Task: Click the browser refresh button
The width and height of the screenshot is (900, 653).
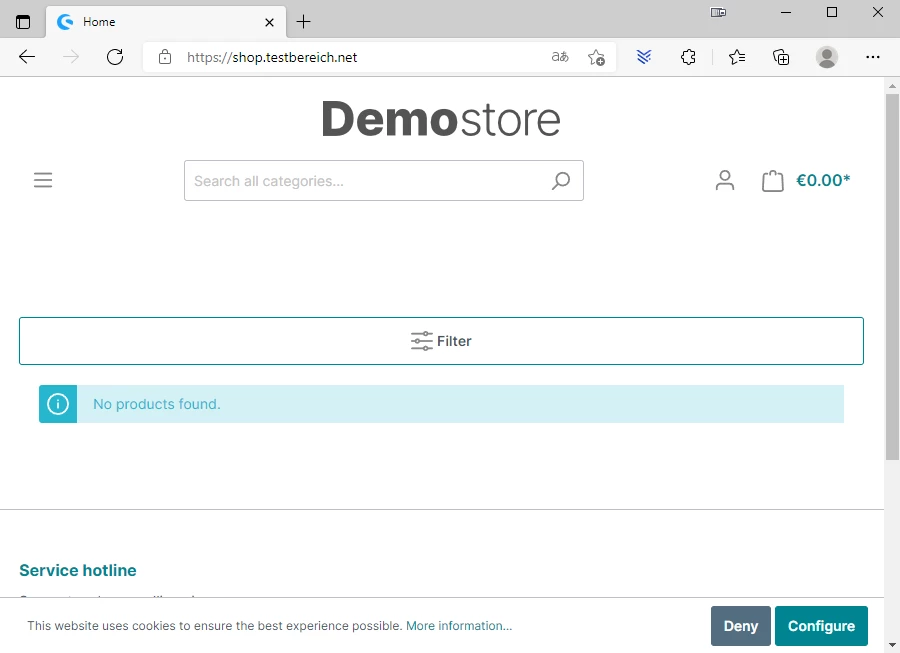Action: coord(115,57)
